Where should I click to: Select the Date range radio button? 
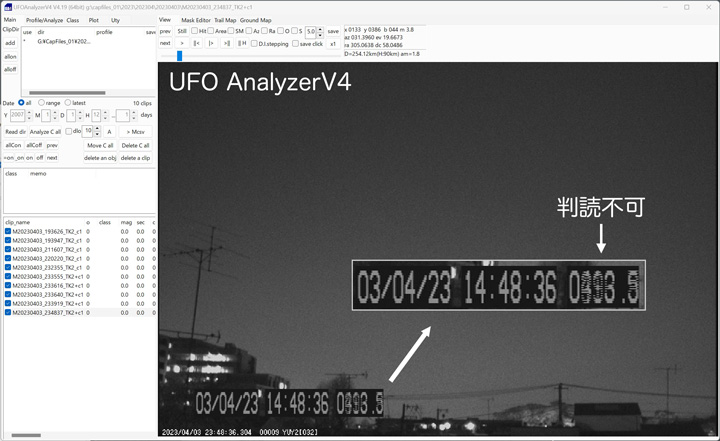pyautogui.click(x=41, y=102)
